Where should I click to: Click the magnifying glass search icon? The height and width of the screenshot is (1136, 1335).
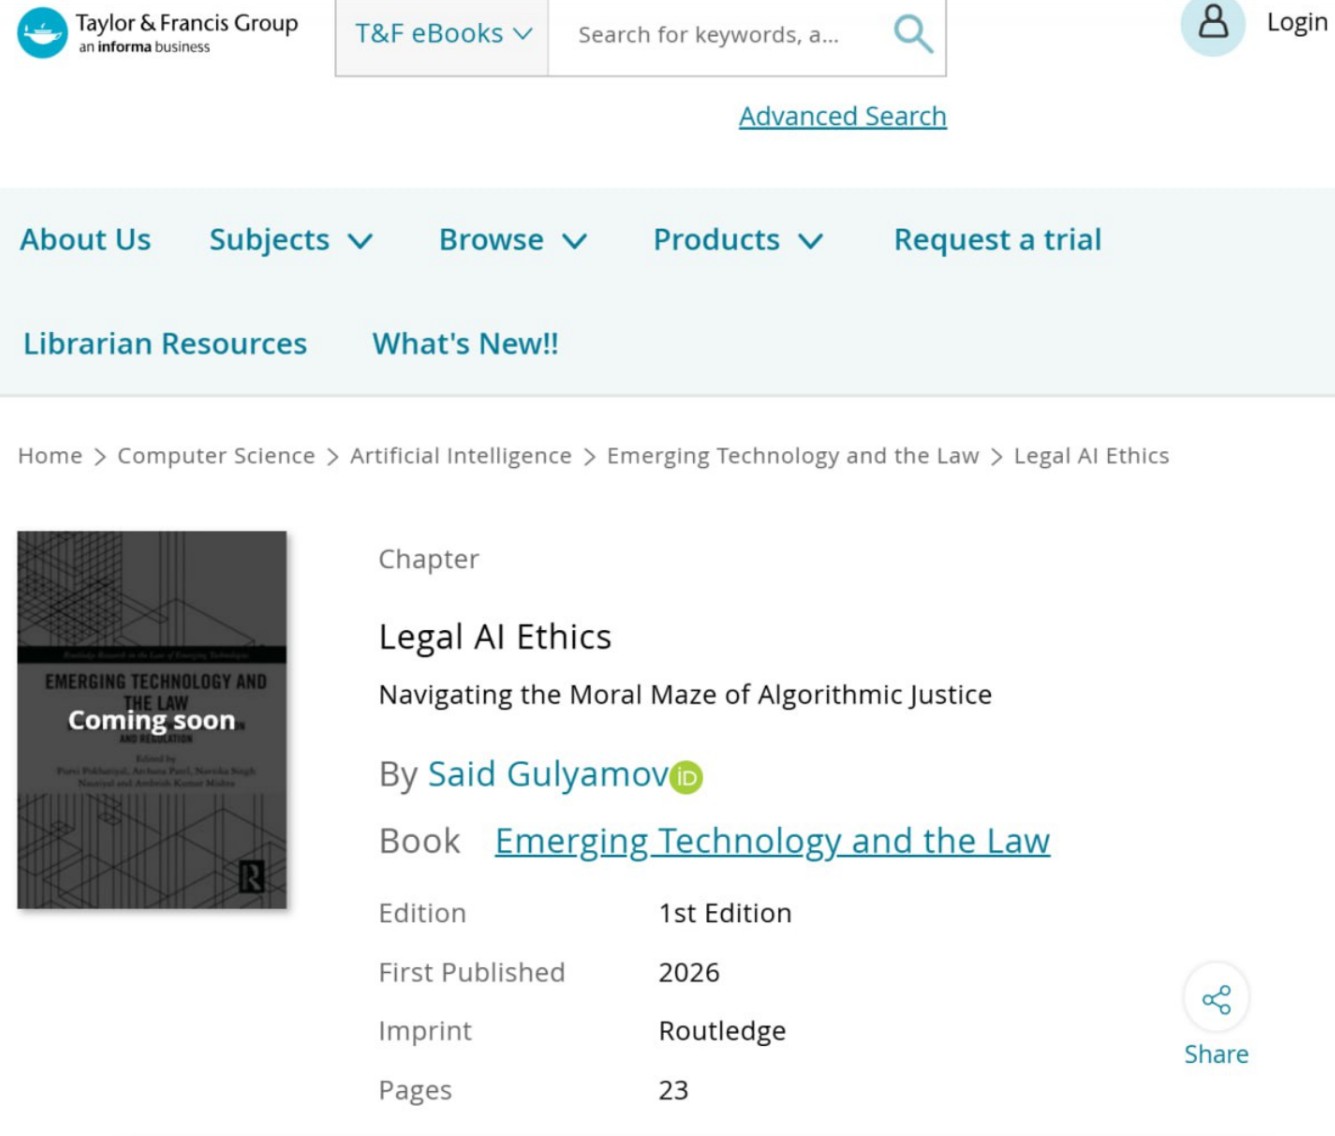coord(912,34)
